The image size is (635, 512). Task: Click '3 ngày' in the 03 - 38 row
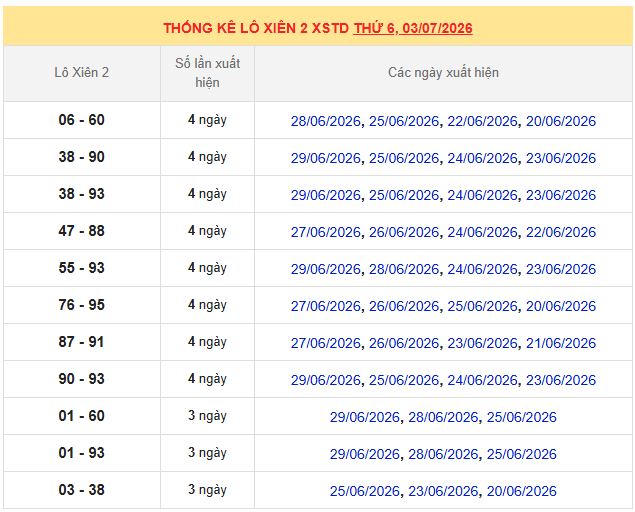(x=207, y=490)
